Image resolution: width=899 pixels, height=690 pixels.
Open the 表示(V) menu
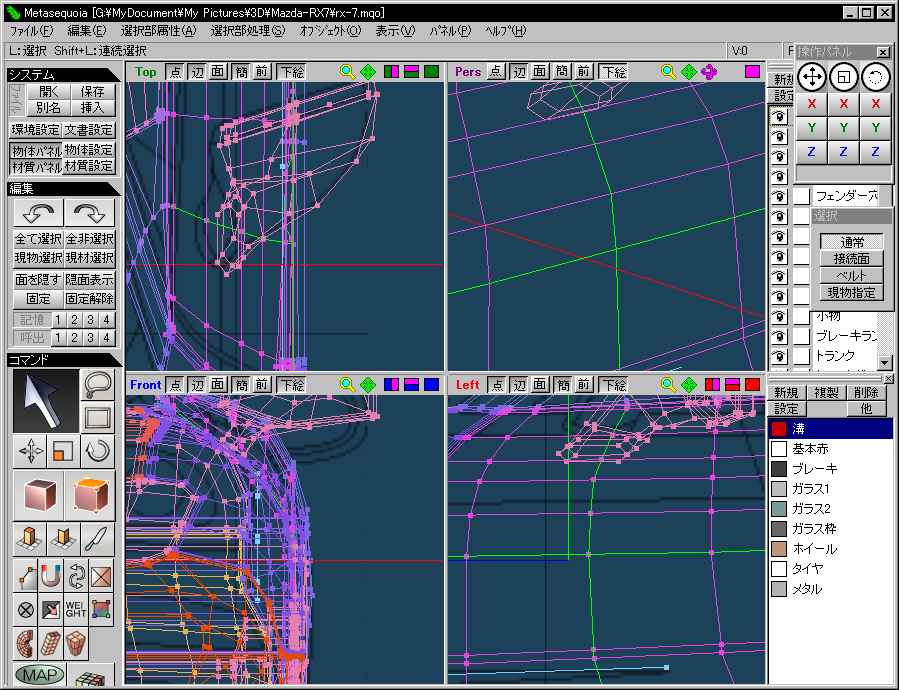395,31
